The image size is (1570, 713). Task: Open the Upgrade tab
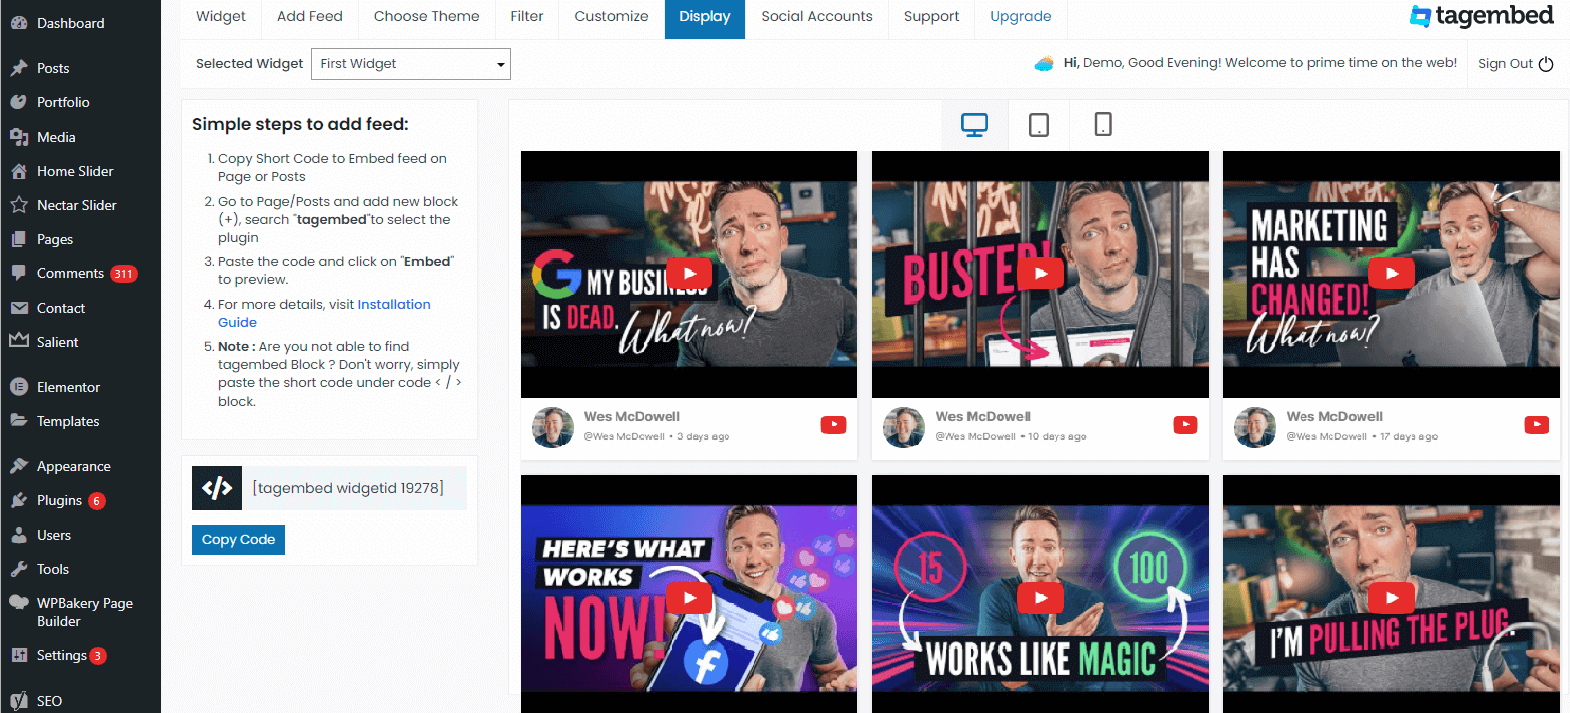(x=1021, y=17)
